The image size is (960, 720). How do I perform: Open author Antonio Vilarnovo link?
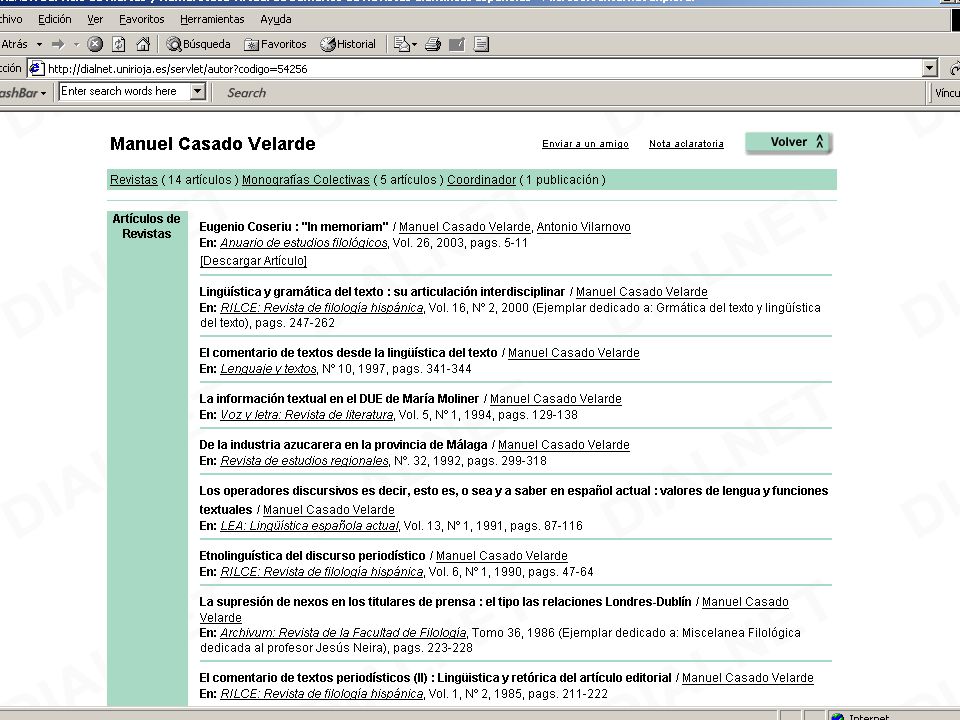coord(583,227)
